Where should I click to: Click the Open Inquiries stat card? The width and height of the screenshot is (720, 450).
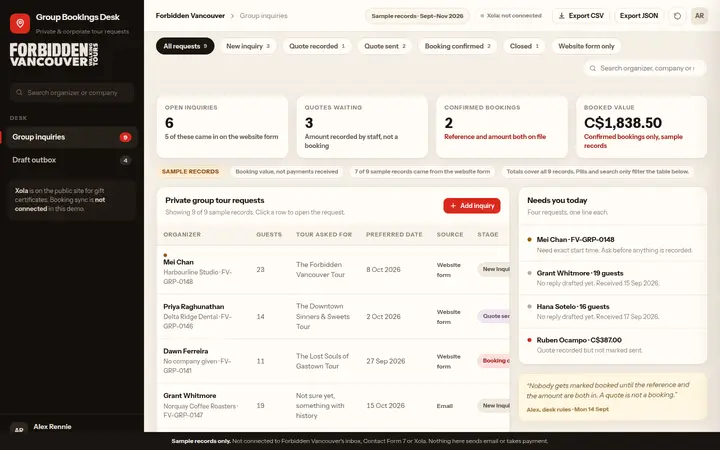click(222, 127)
